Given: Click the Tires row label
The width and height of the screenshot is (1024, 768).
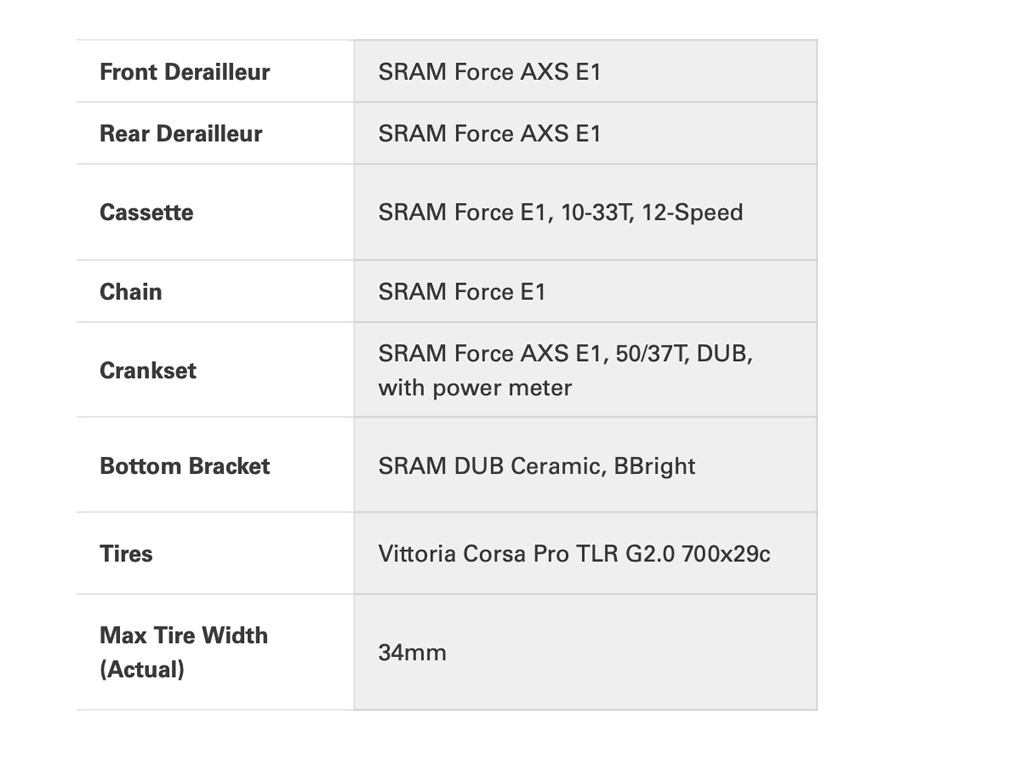Looking at the screenshot, I should 126,554.
